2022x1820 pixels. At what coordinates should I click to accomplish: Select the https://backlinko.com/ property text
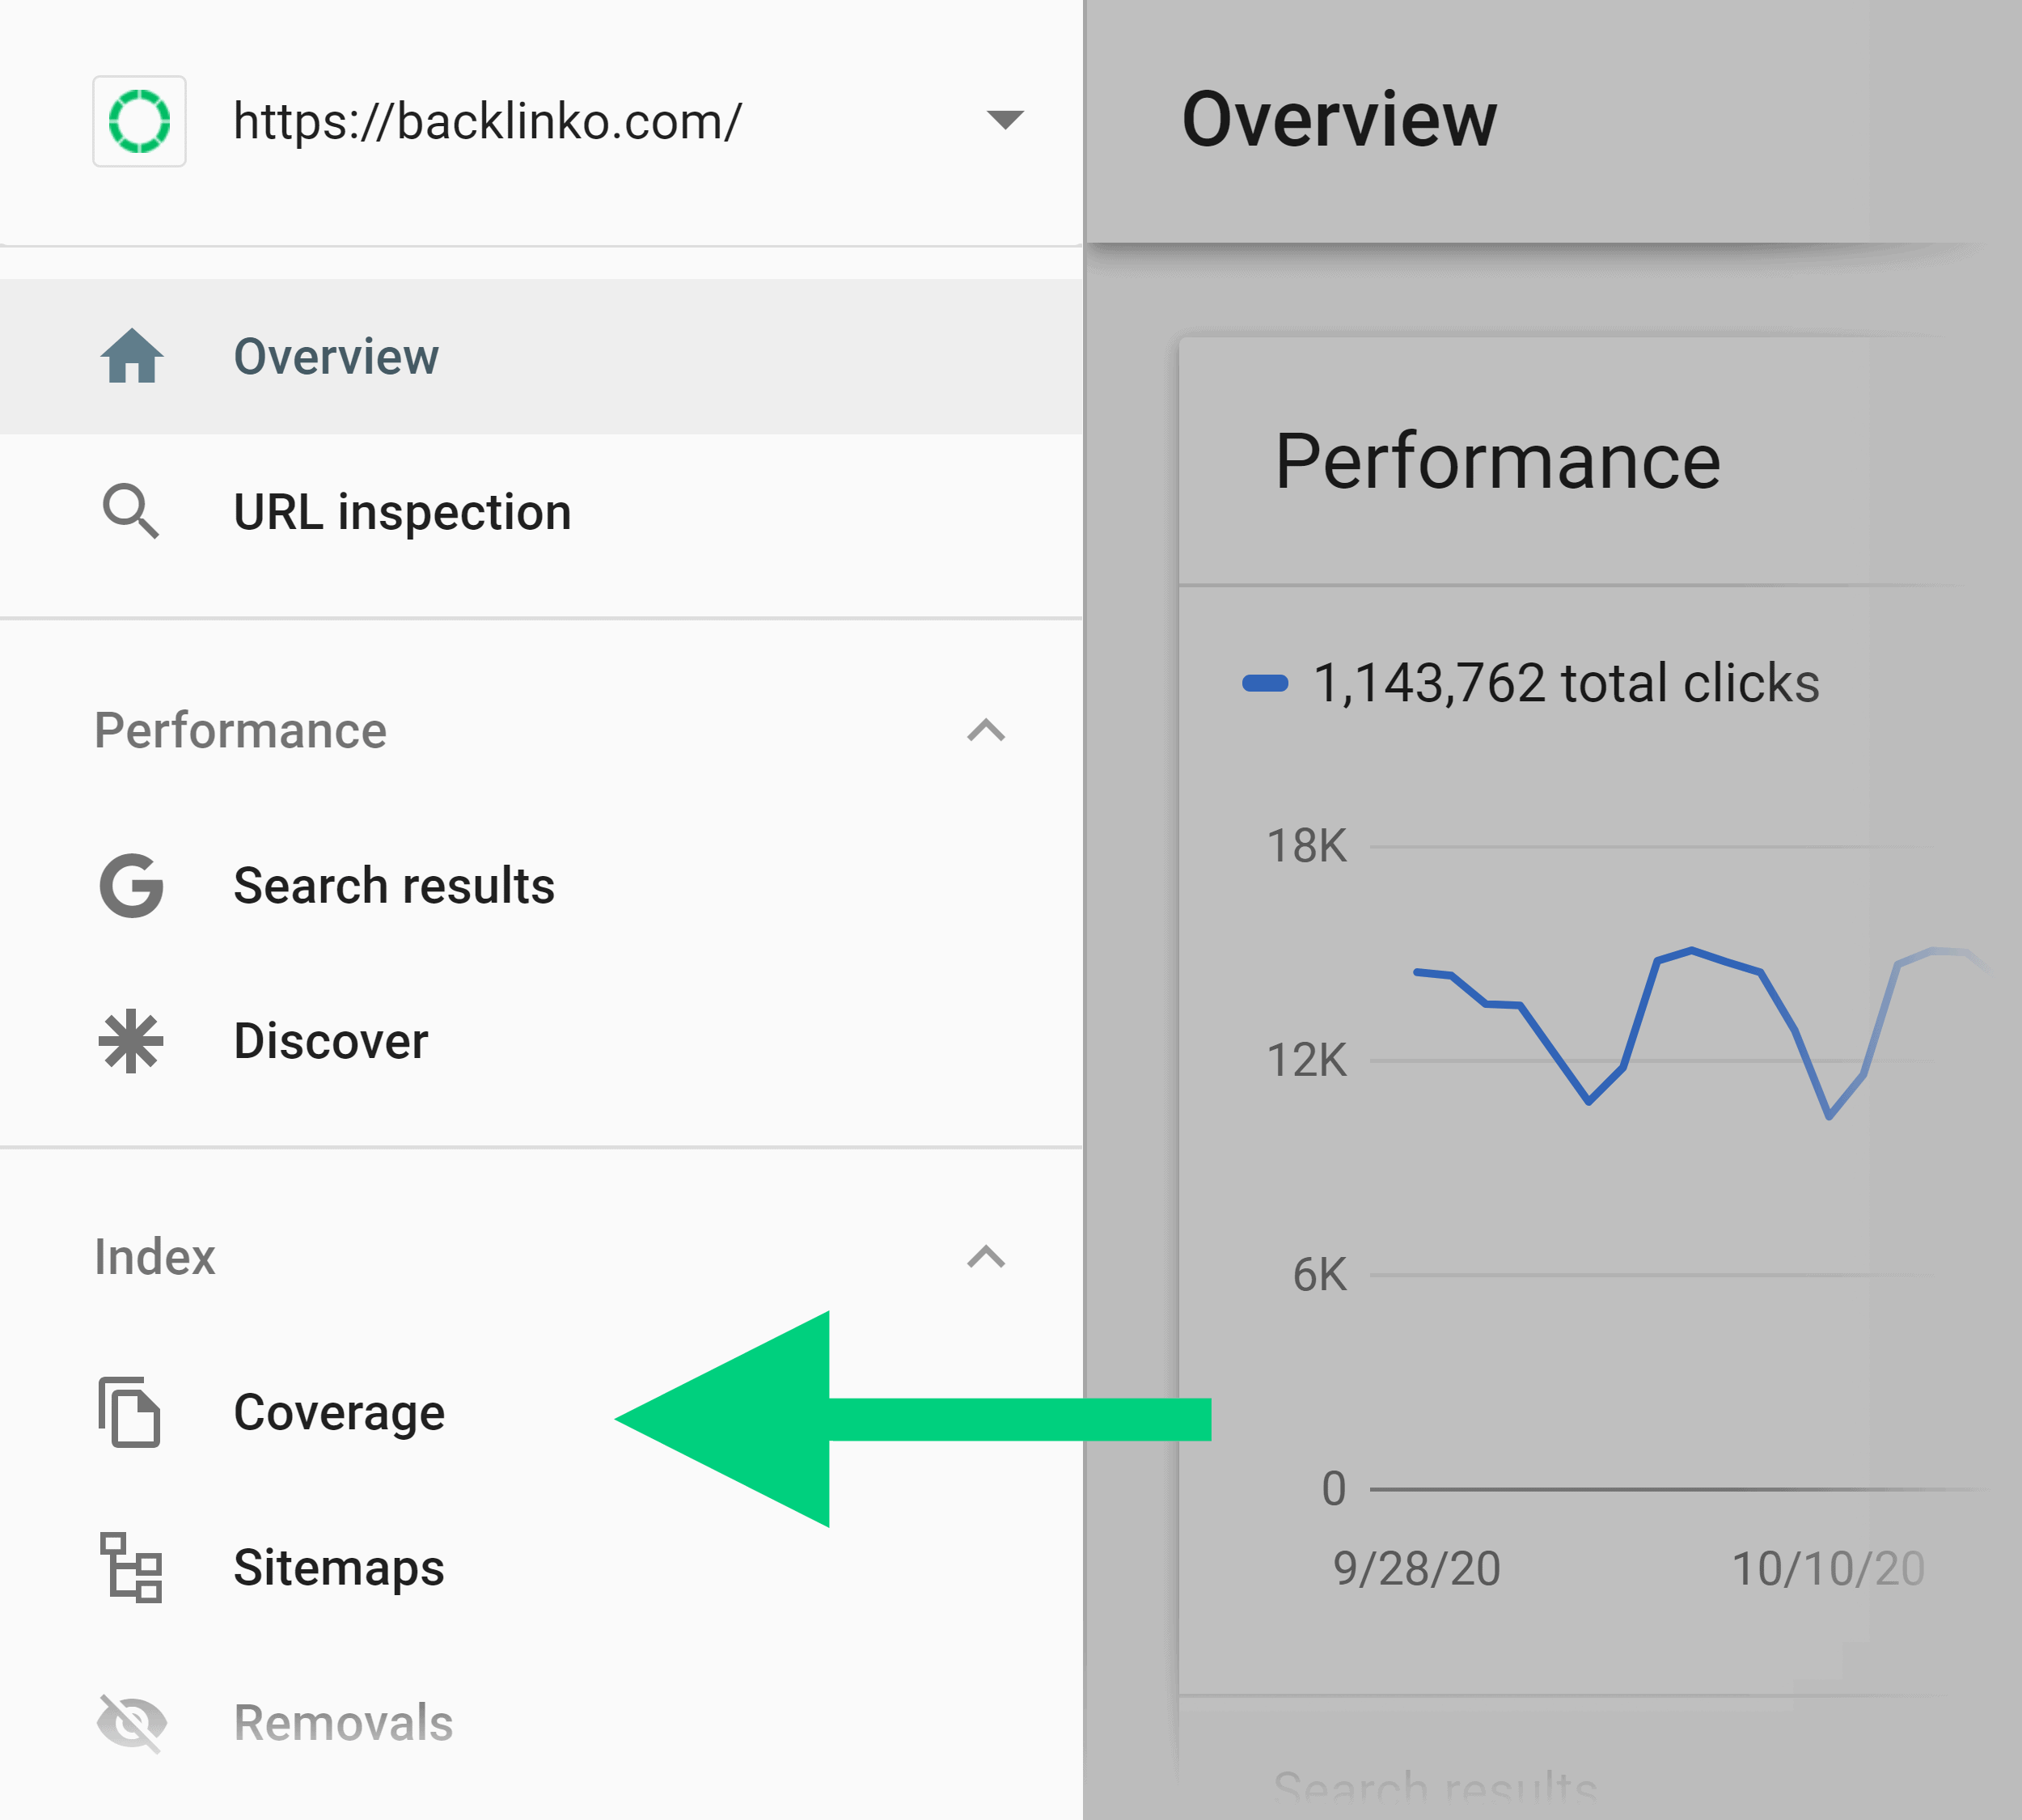pyautogui.click(x=487, y=121)
